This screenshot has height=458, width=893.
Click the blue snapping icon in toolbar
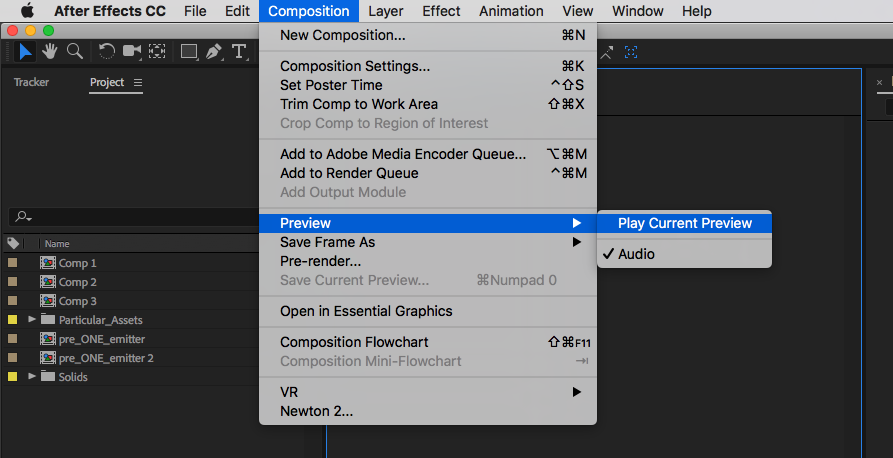click(x=630, y=52)
